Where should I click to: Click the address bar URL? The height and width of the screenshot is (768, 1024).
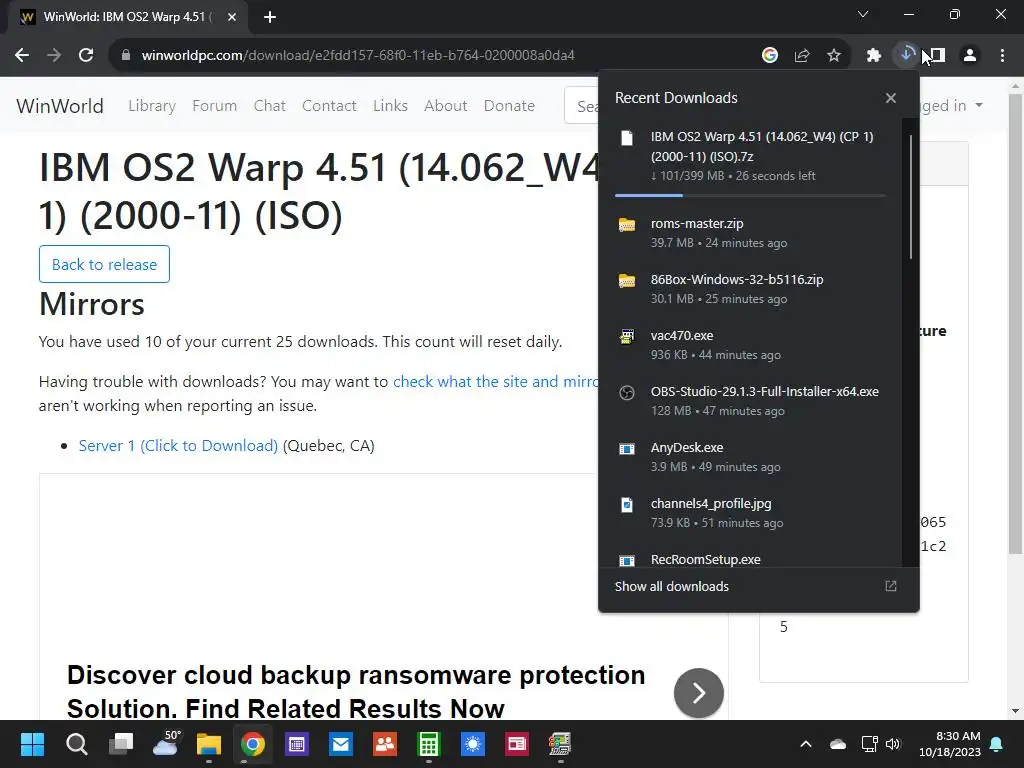coord(358,56)
